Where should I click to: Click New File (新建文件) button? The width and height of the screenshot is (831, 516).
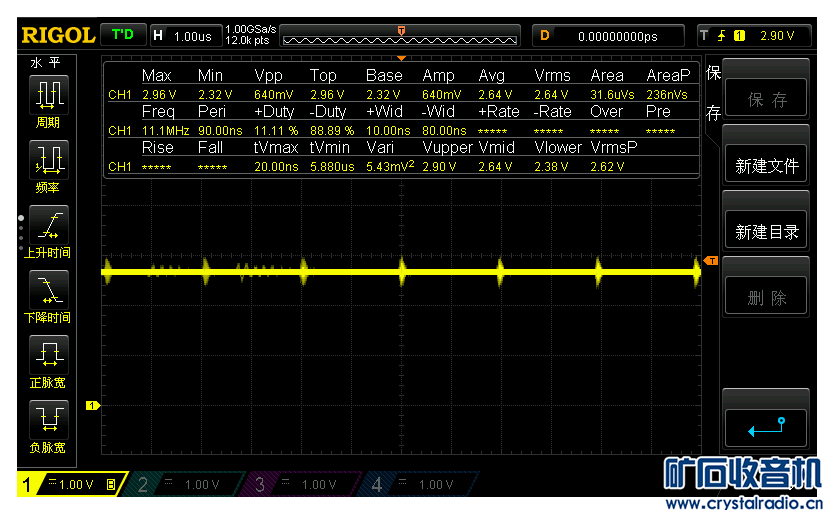766,166
